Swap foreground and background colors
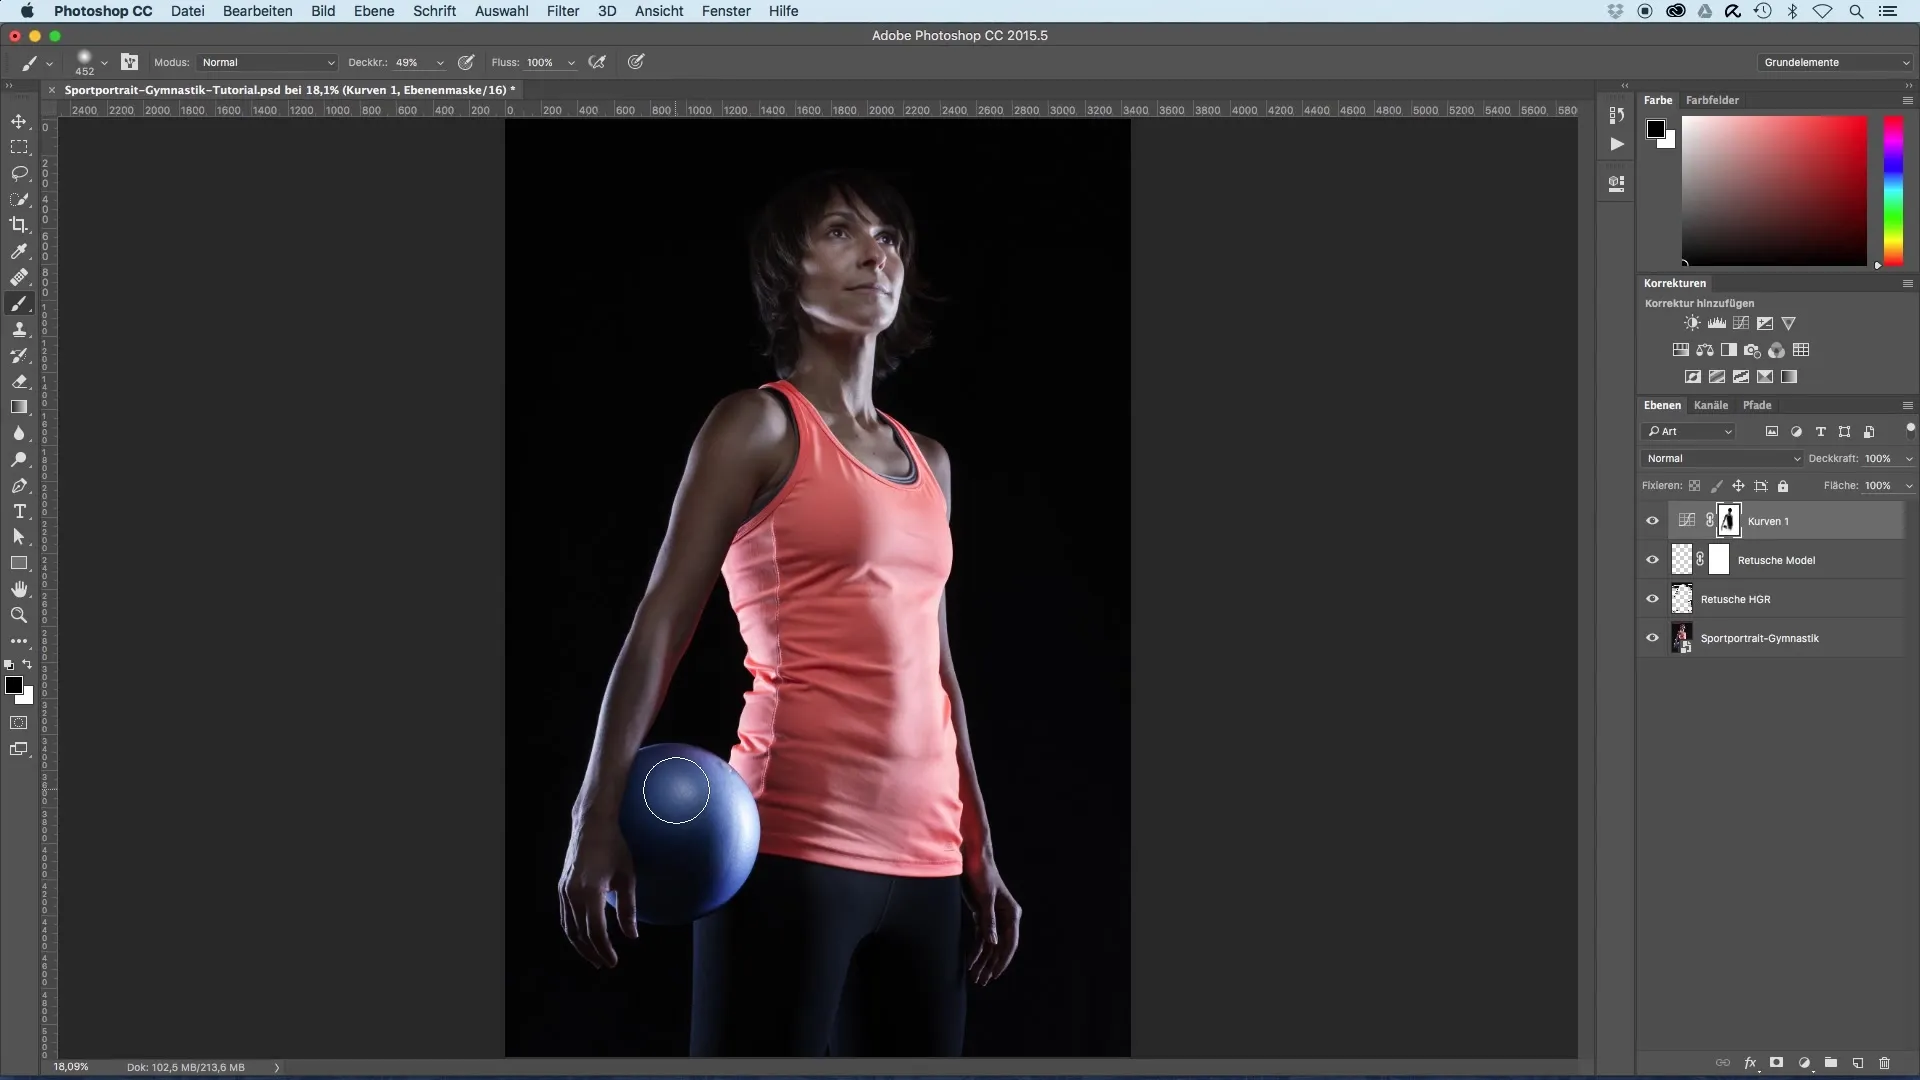The width and height of the screenshot is (1920, 1080). pyautogui.click(x=27, y=664)
